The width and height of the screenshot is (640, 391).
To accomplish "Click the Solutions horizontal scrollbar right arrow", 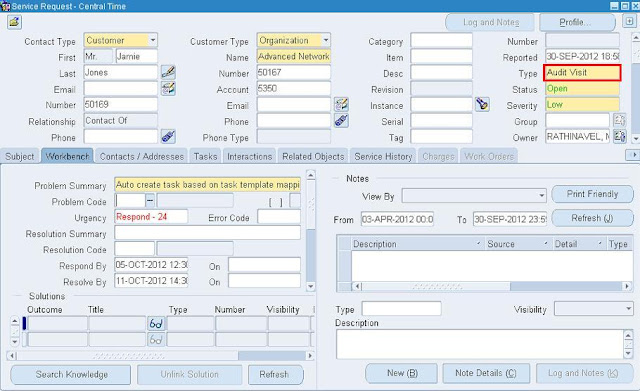I will point(310,355).
